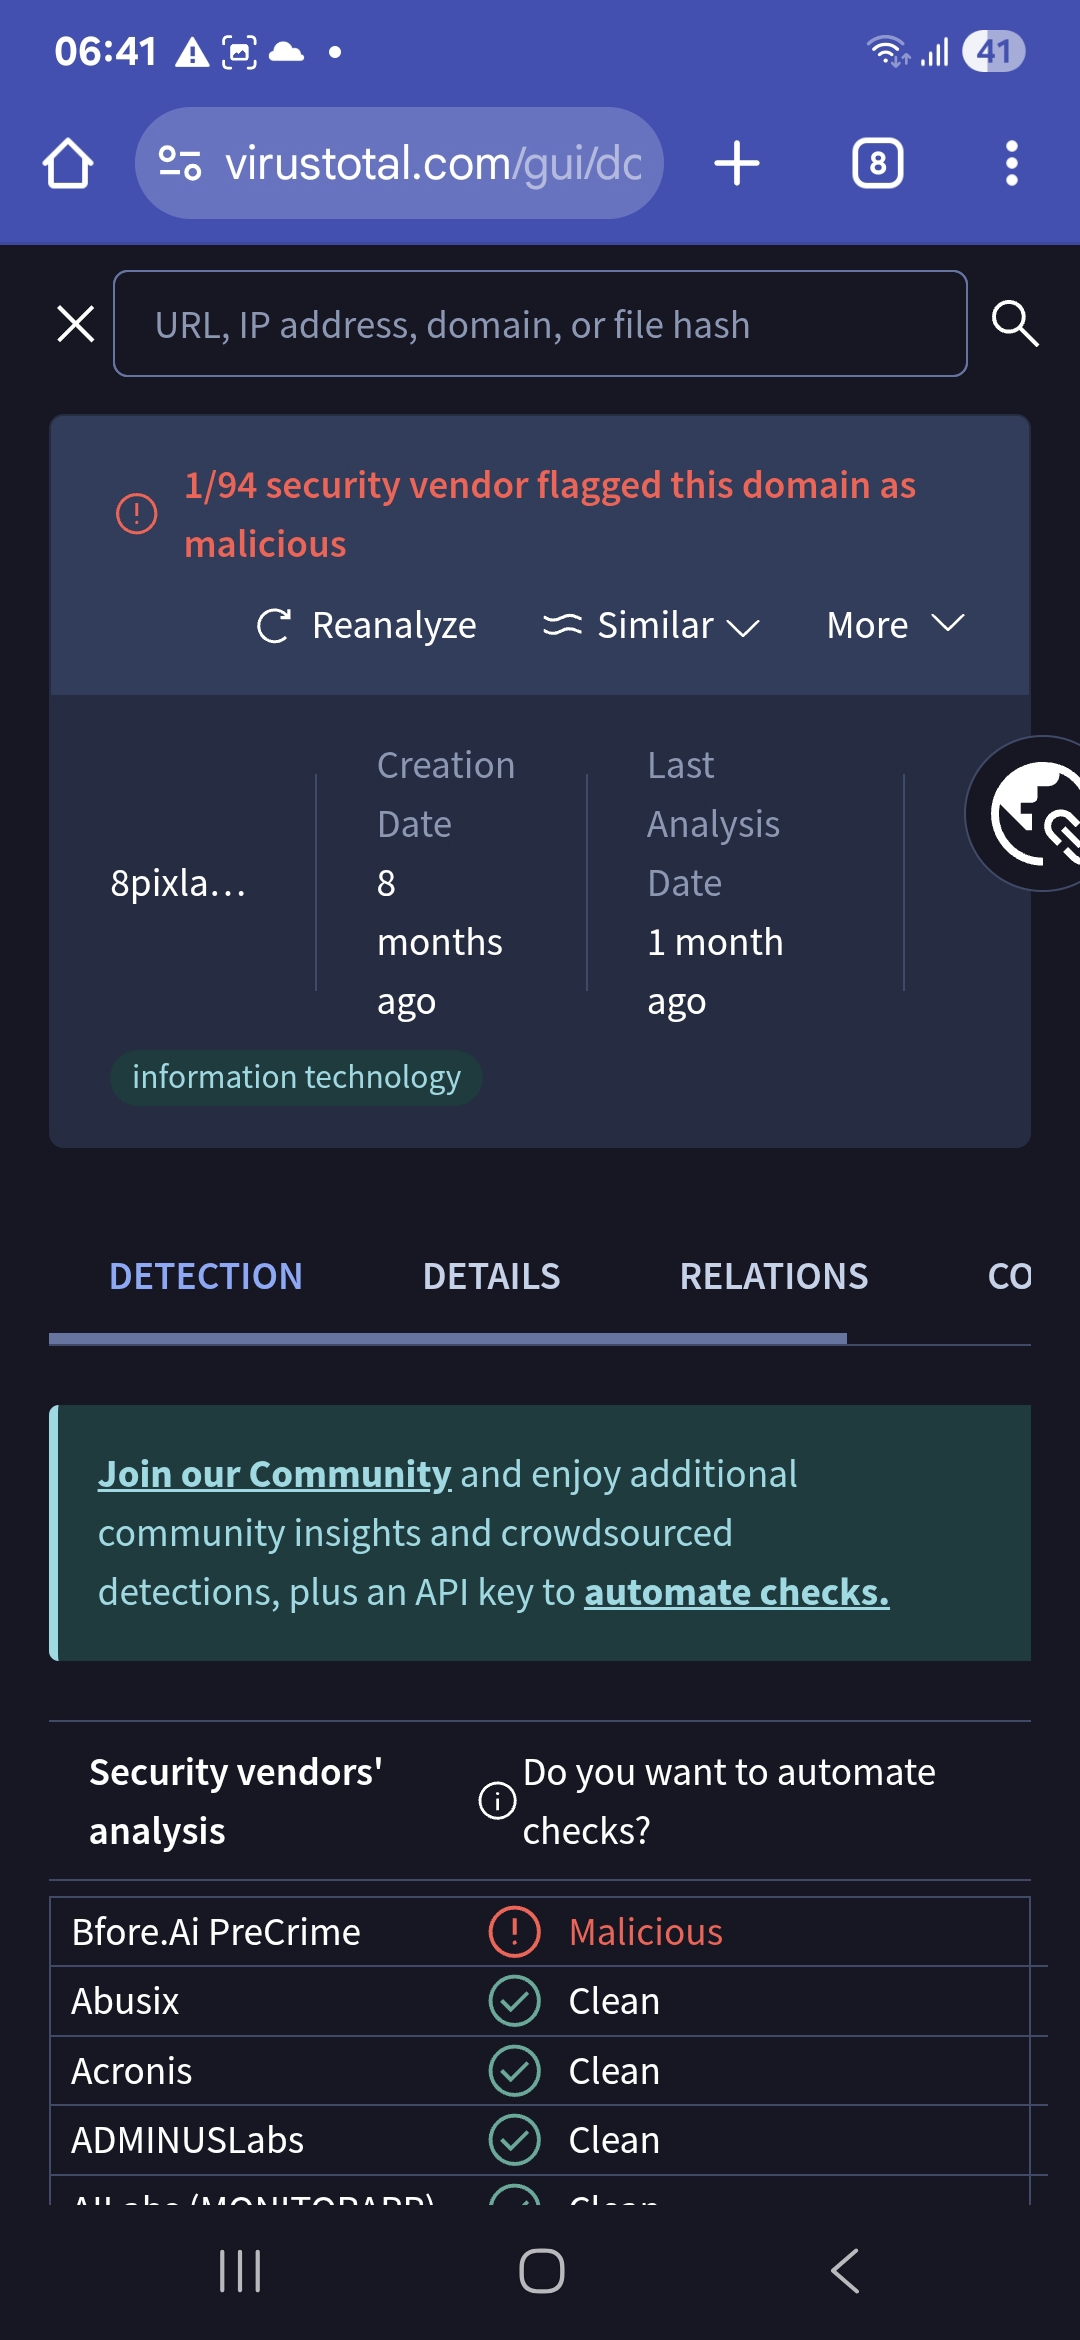The image size is (1080, 2340).
Task: Tap info icon beside automate checks
Action: coord(497,1801)
